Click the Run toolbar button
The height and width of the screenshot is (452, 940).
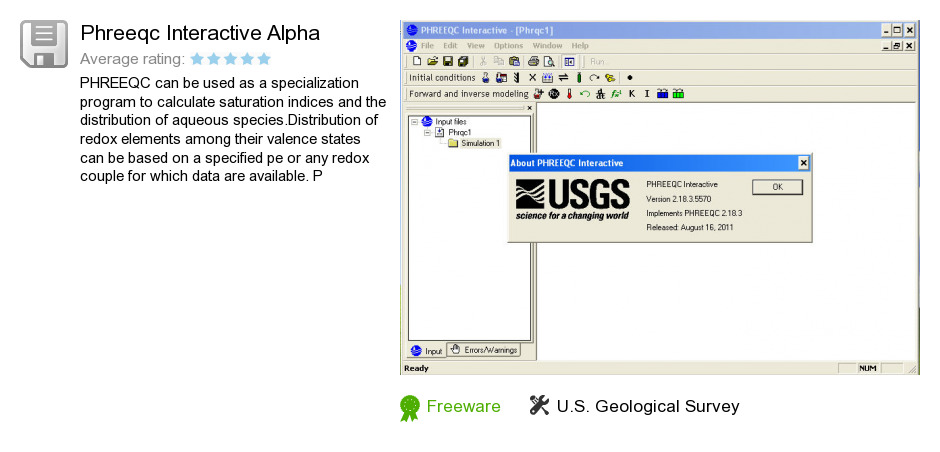click(x=598, y=61)
